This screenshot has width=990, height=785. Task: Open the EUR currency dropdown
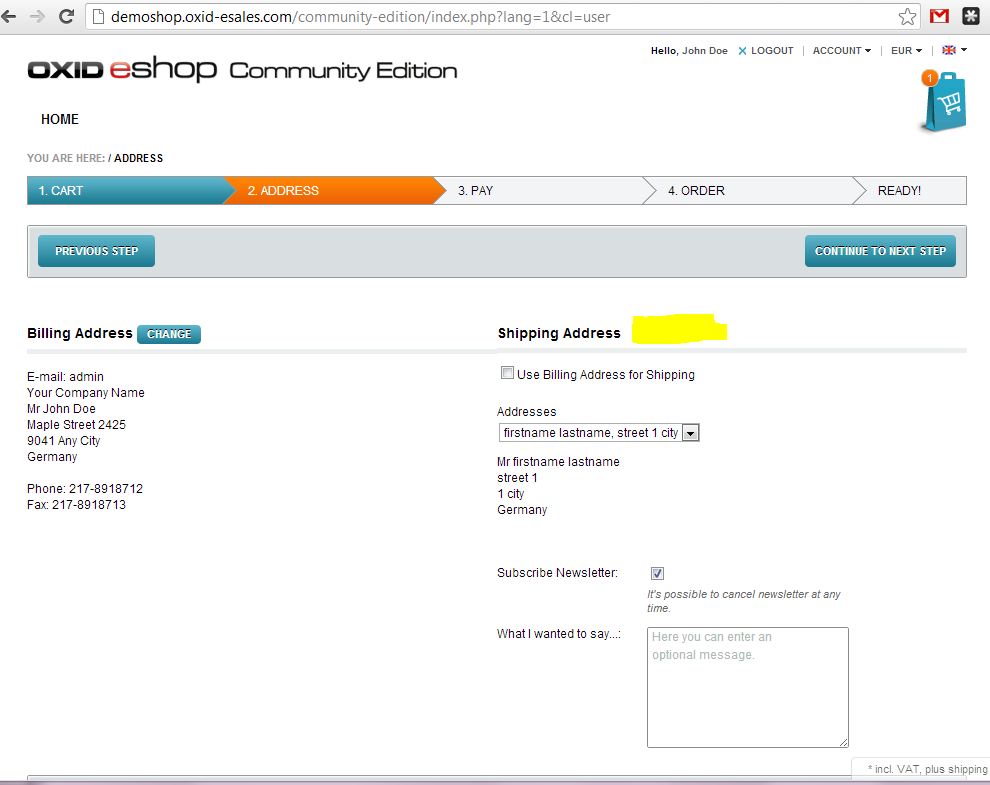906,51
